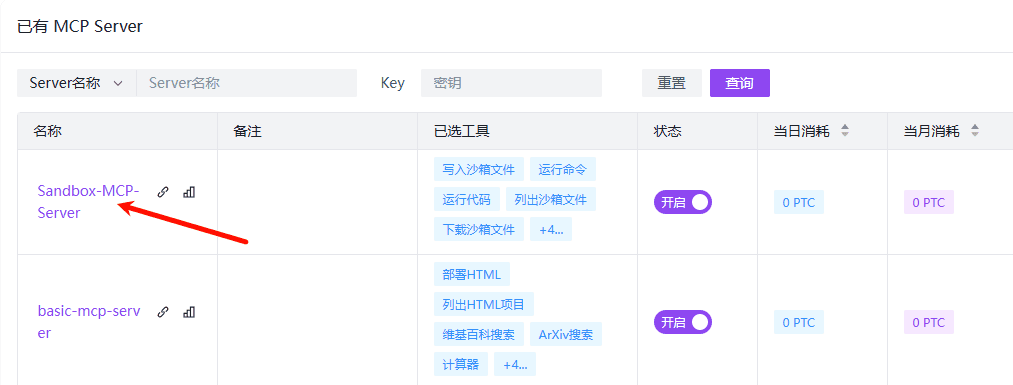Open statistics chart icon for Sandbox-MCP-Server
The image size is (1013, 385).
(189, 192)
